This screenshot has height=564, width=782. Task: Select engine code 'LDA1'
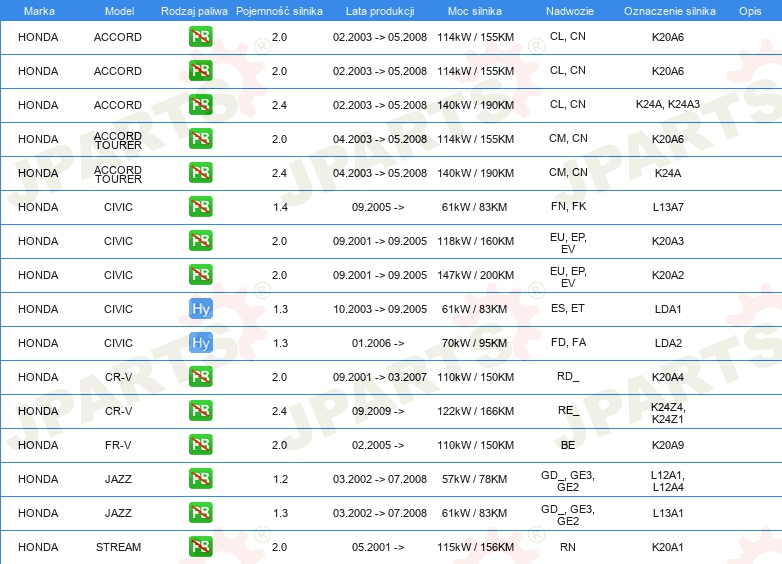point(668,309)
